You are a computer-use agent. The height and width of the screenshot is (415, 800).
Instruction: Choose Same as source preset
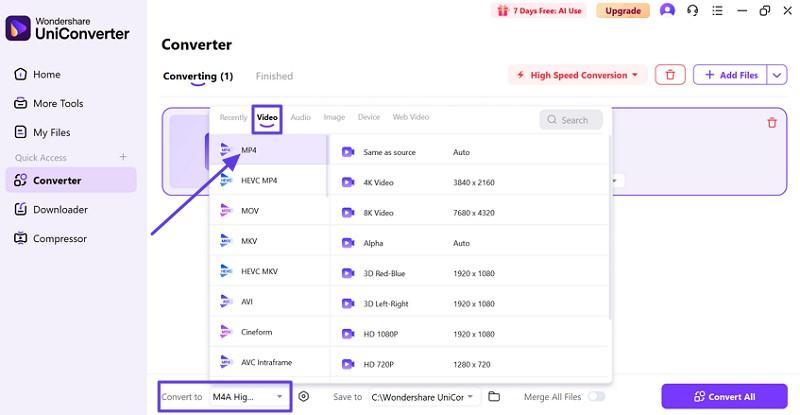click(469, 152)
